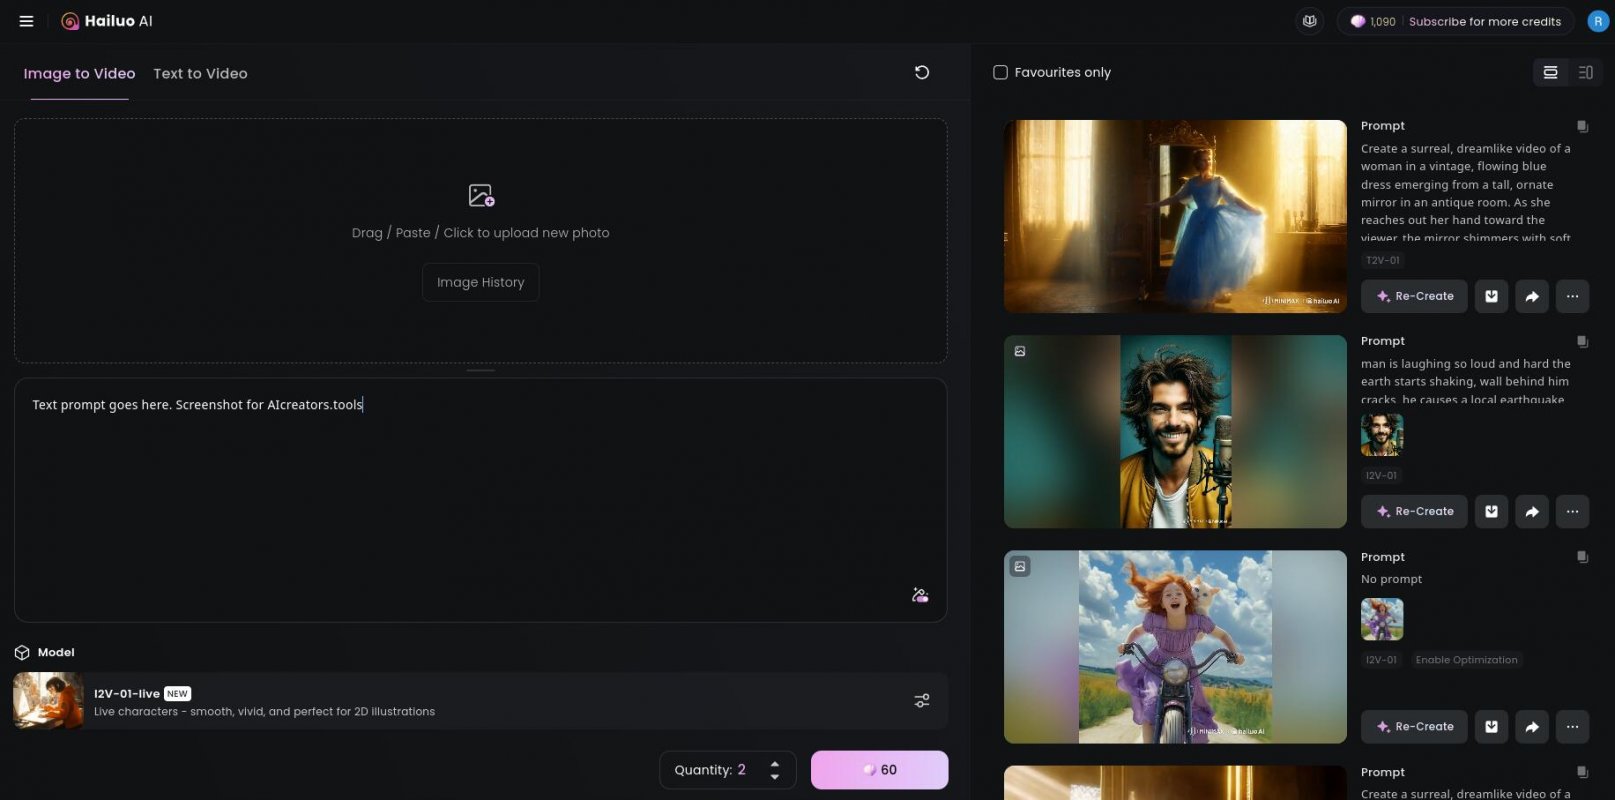Open the girl on motorcycle video thumbnail
This screenshot has width=1615, height=800.
pyautogui.click(x=1175, y=647)
